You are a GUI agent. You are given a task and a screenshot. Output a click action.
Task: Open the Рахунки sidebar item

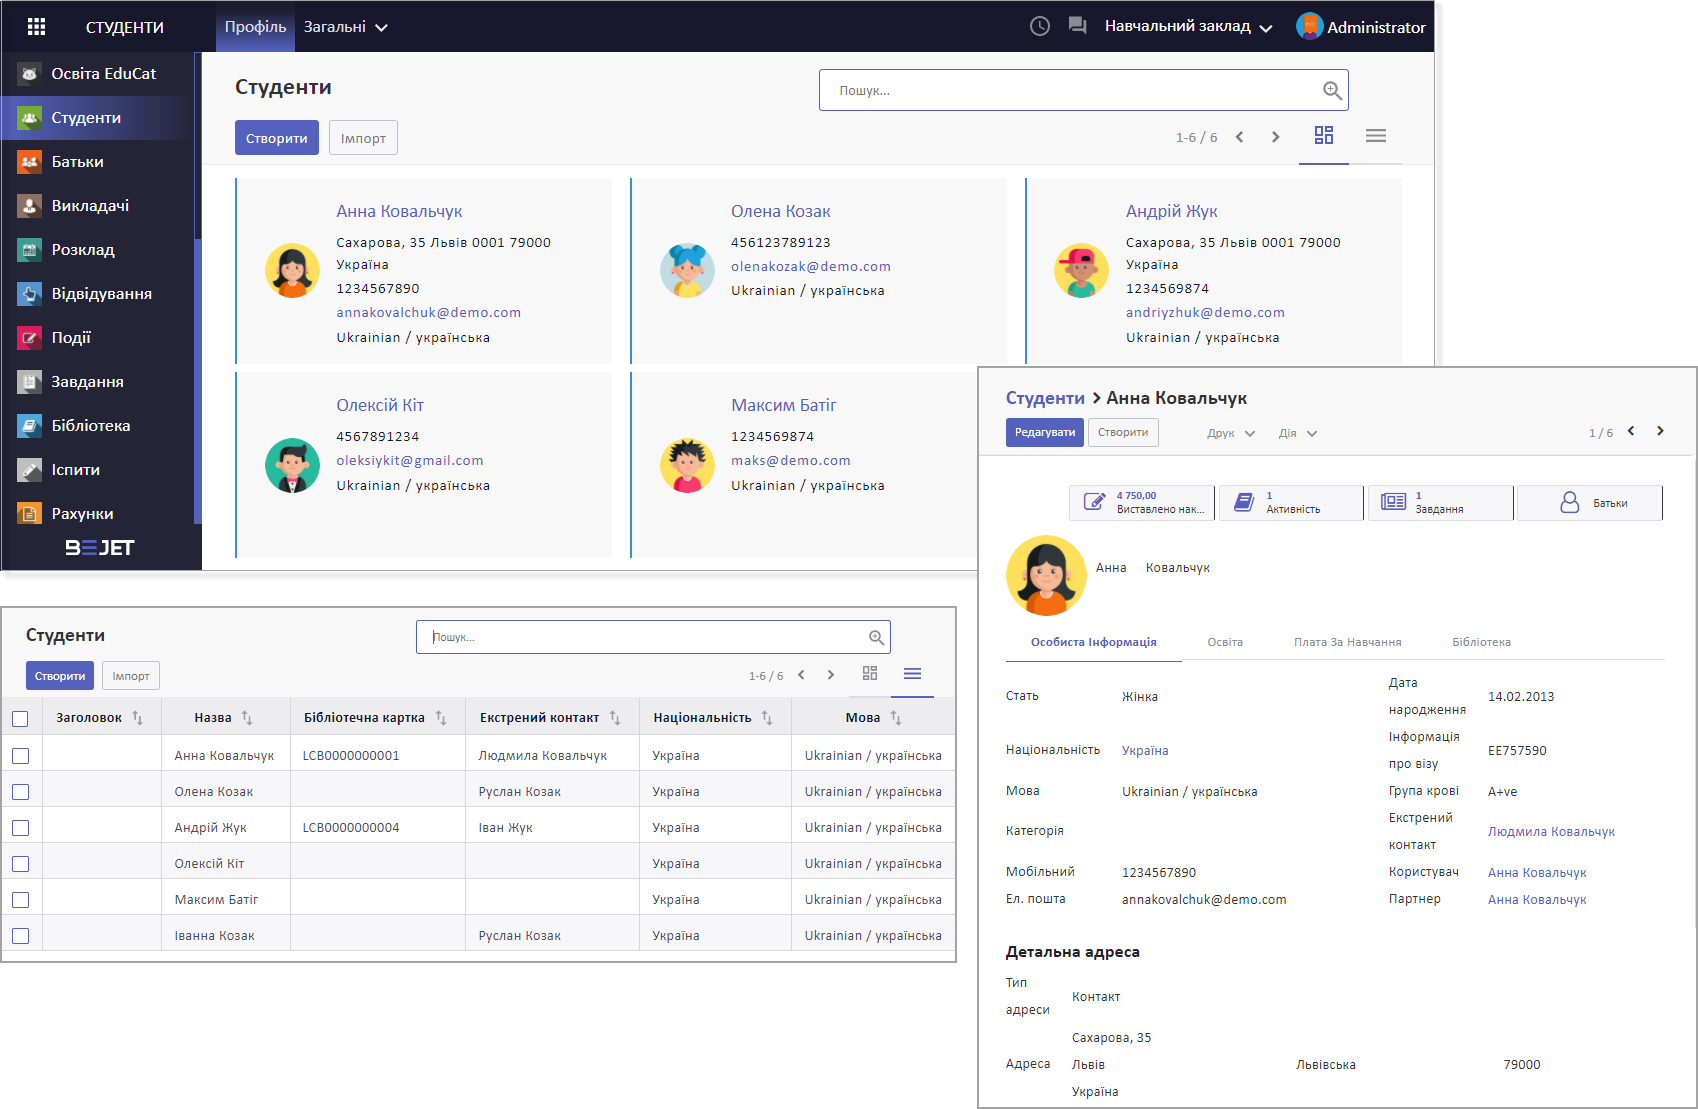(98, 514)
